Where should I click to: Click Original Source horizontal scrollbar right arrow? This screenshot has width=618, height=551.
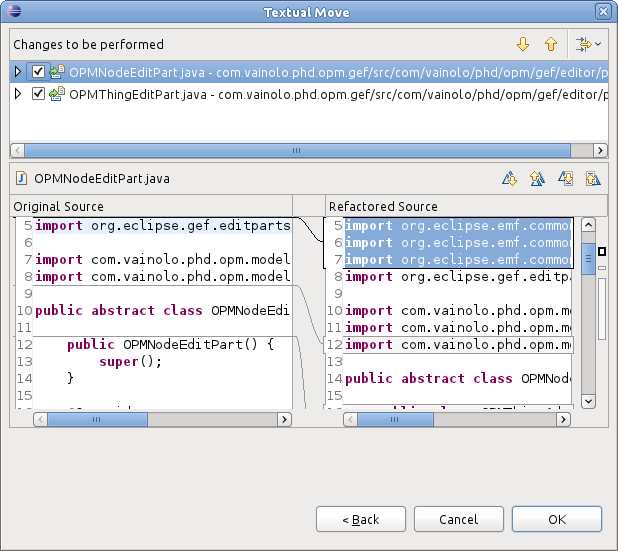click(284, 419)
